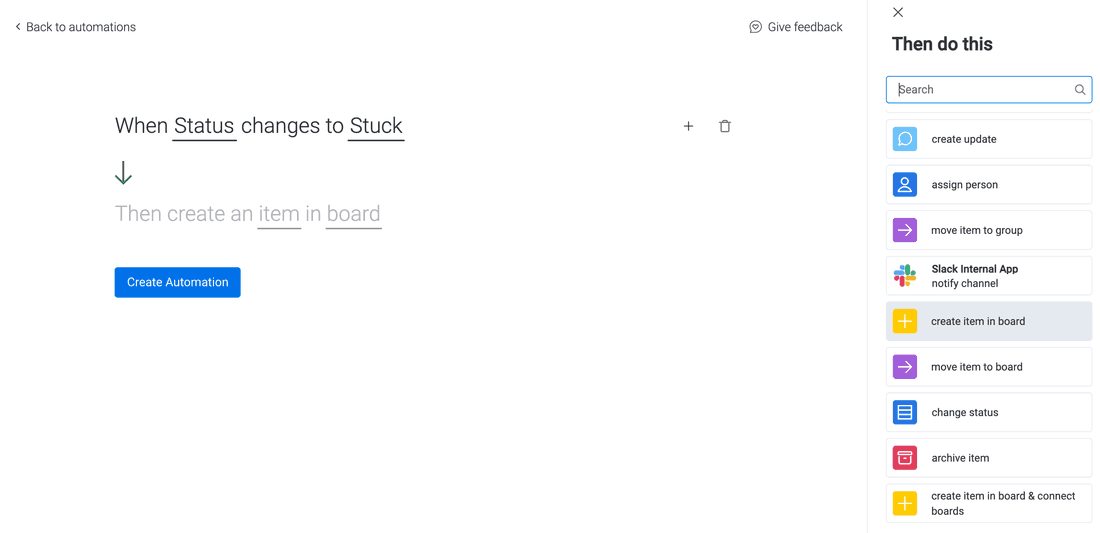
Task: Click the archive item box icon
Action: click(x=905, y=458)
